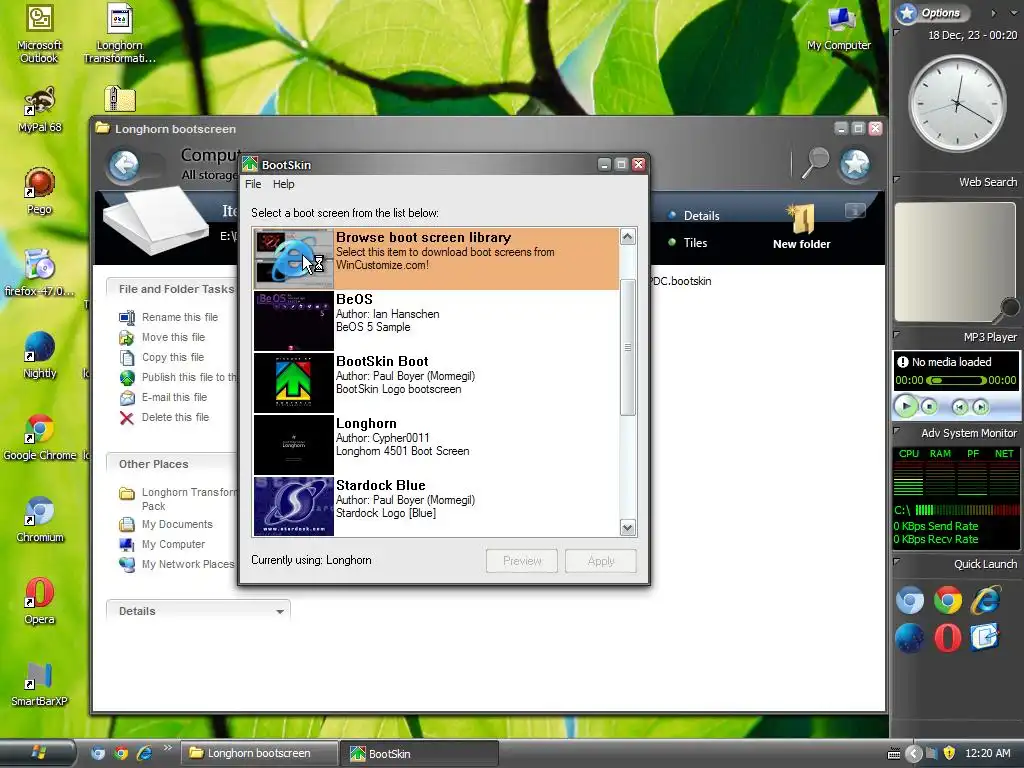This screenshot has width=1024, height=768.
Task: Collapse the MP3 Player sidebar panel
Action: [897, 334]
